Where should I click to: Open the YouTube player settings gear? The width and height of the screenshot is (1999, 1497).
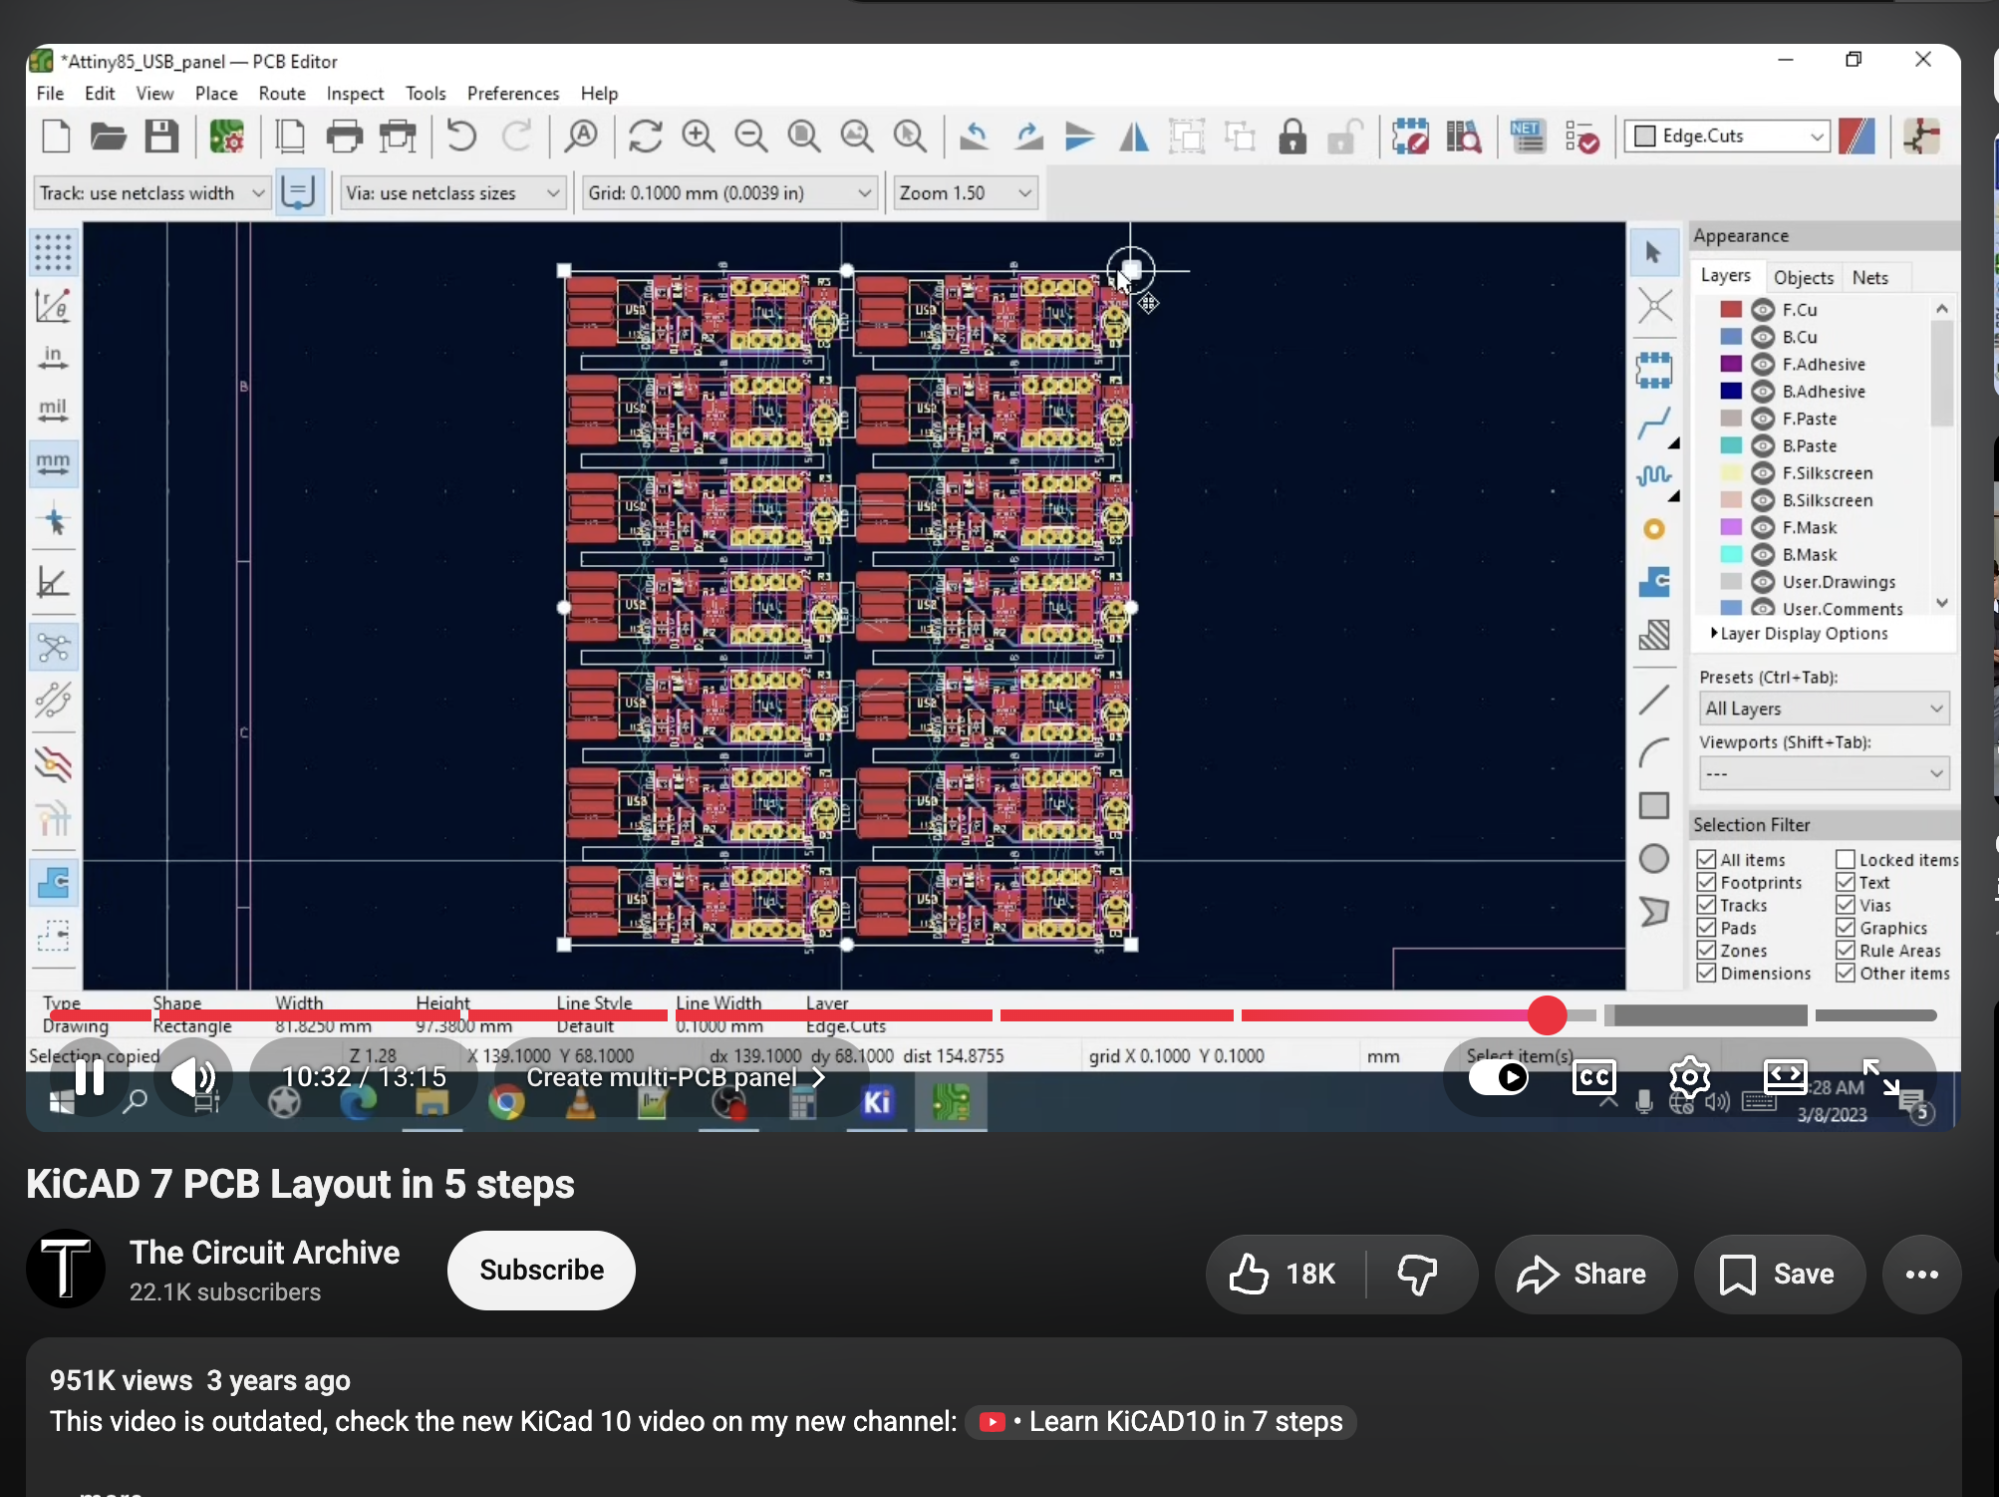pos(1689,1077)
